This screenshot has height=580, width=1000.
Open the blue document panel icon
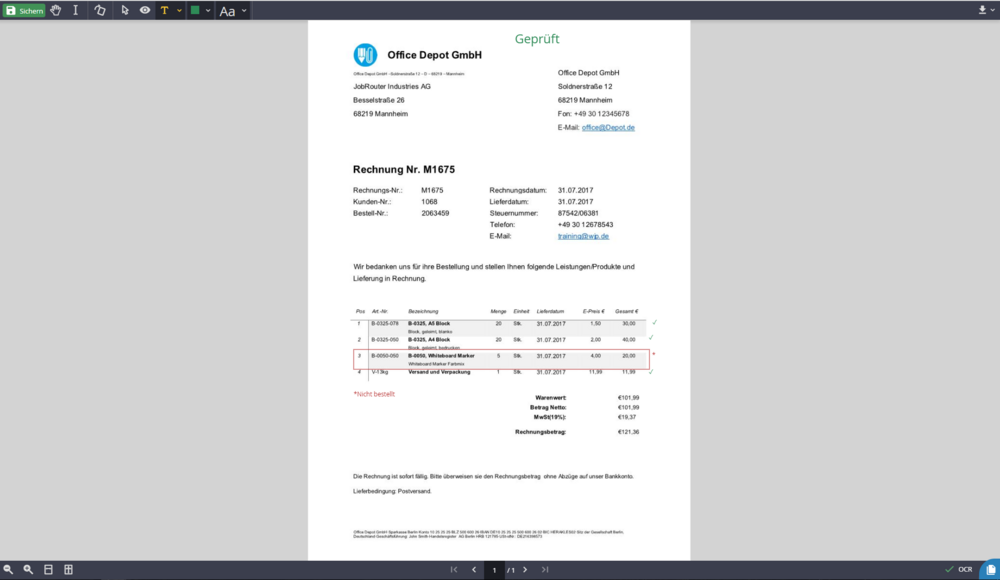pos(990,569)
